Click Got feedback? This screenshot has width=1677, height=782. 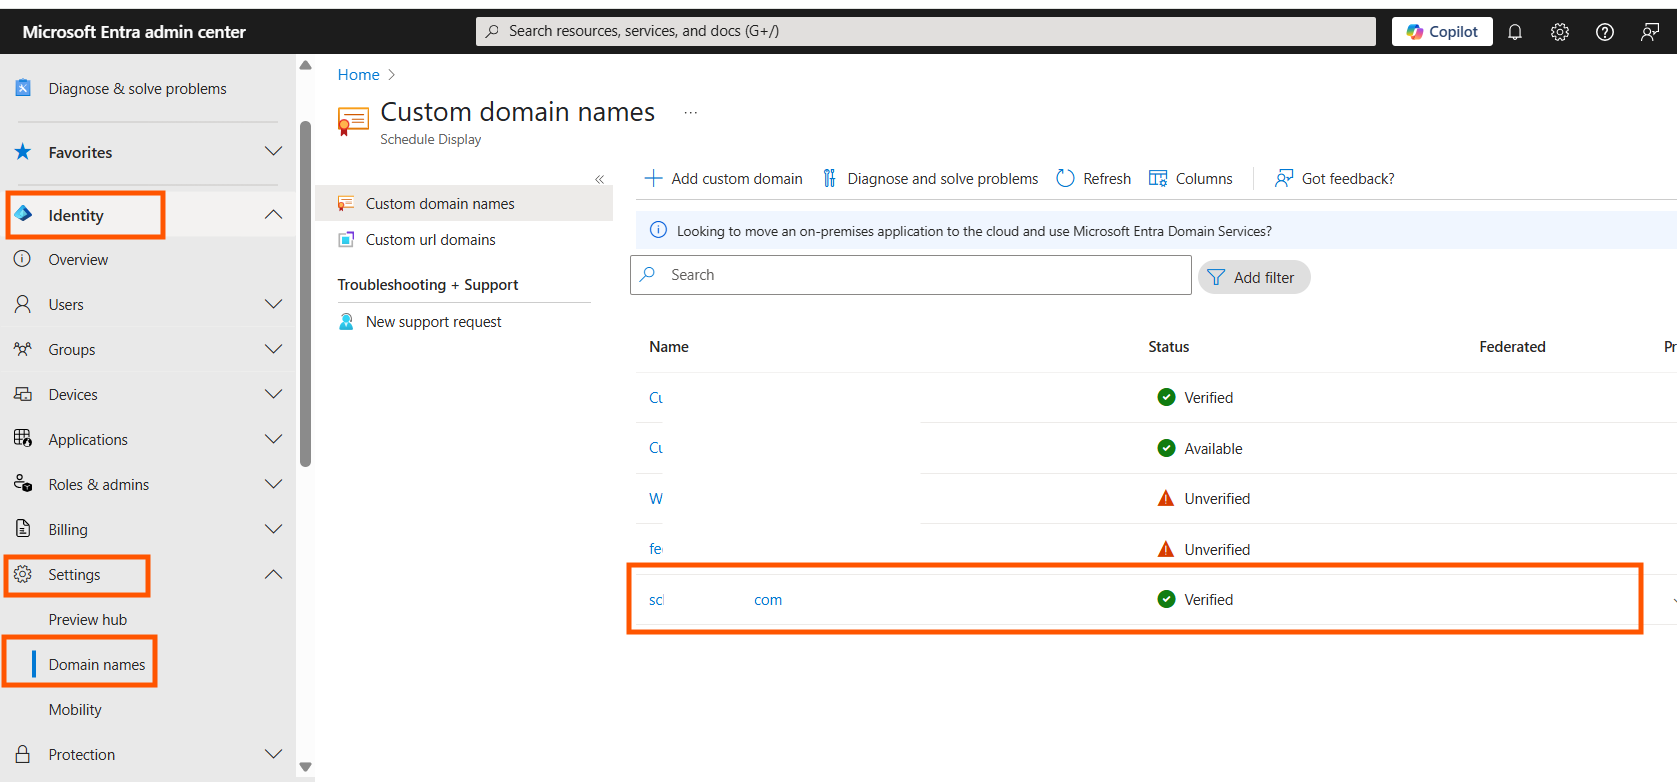tap(1334, 179)
